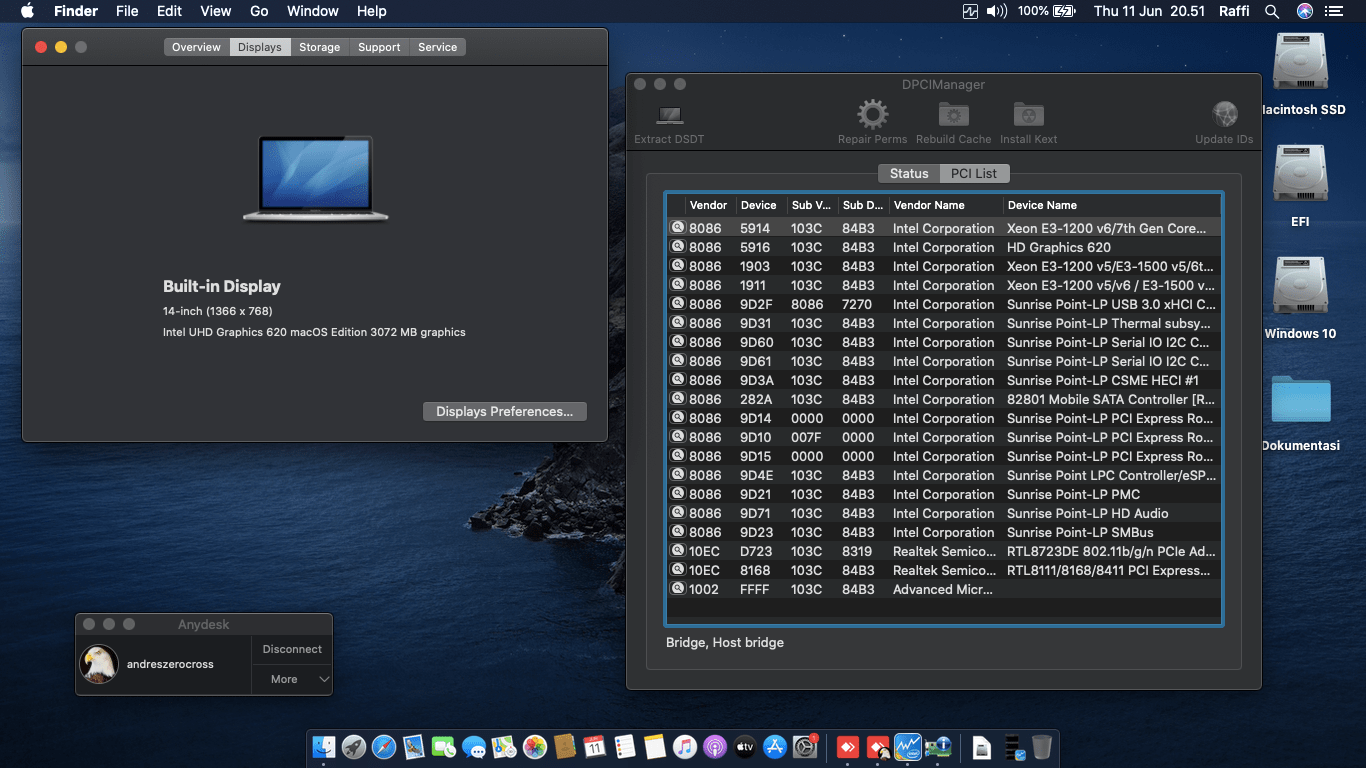Viewport: 1366px width, 768px height.
Task: Open Messages from the Dock
Action: click(474, 747)
